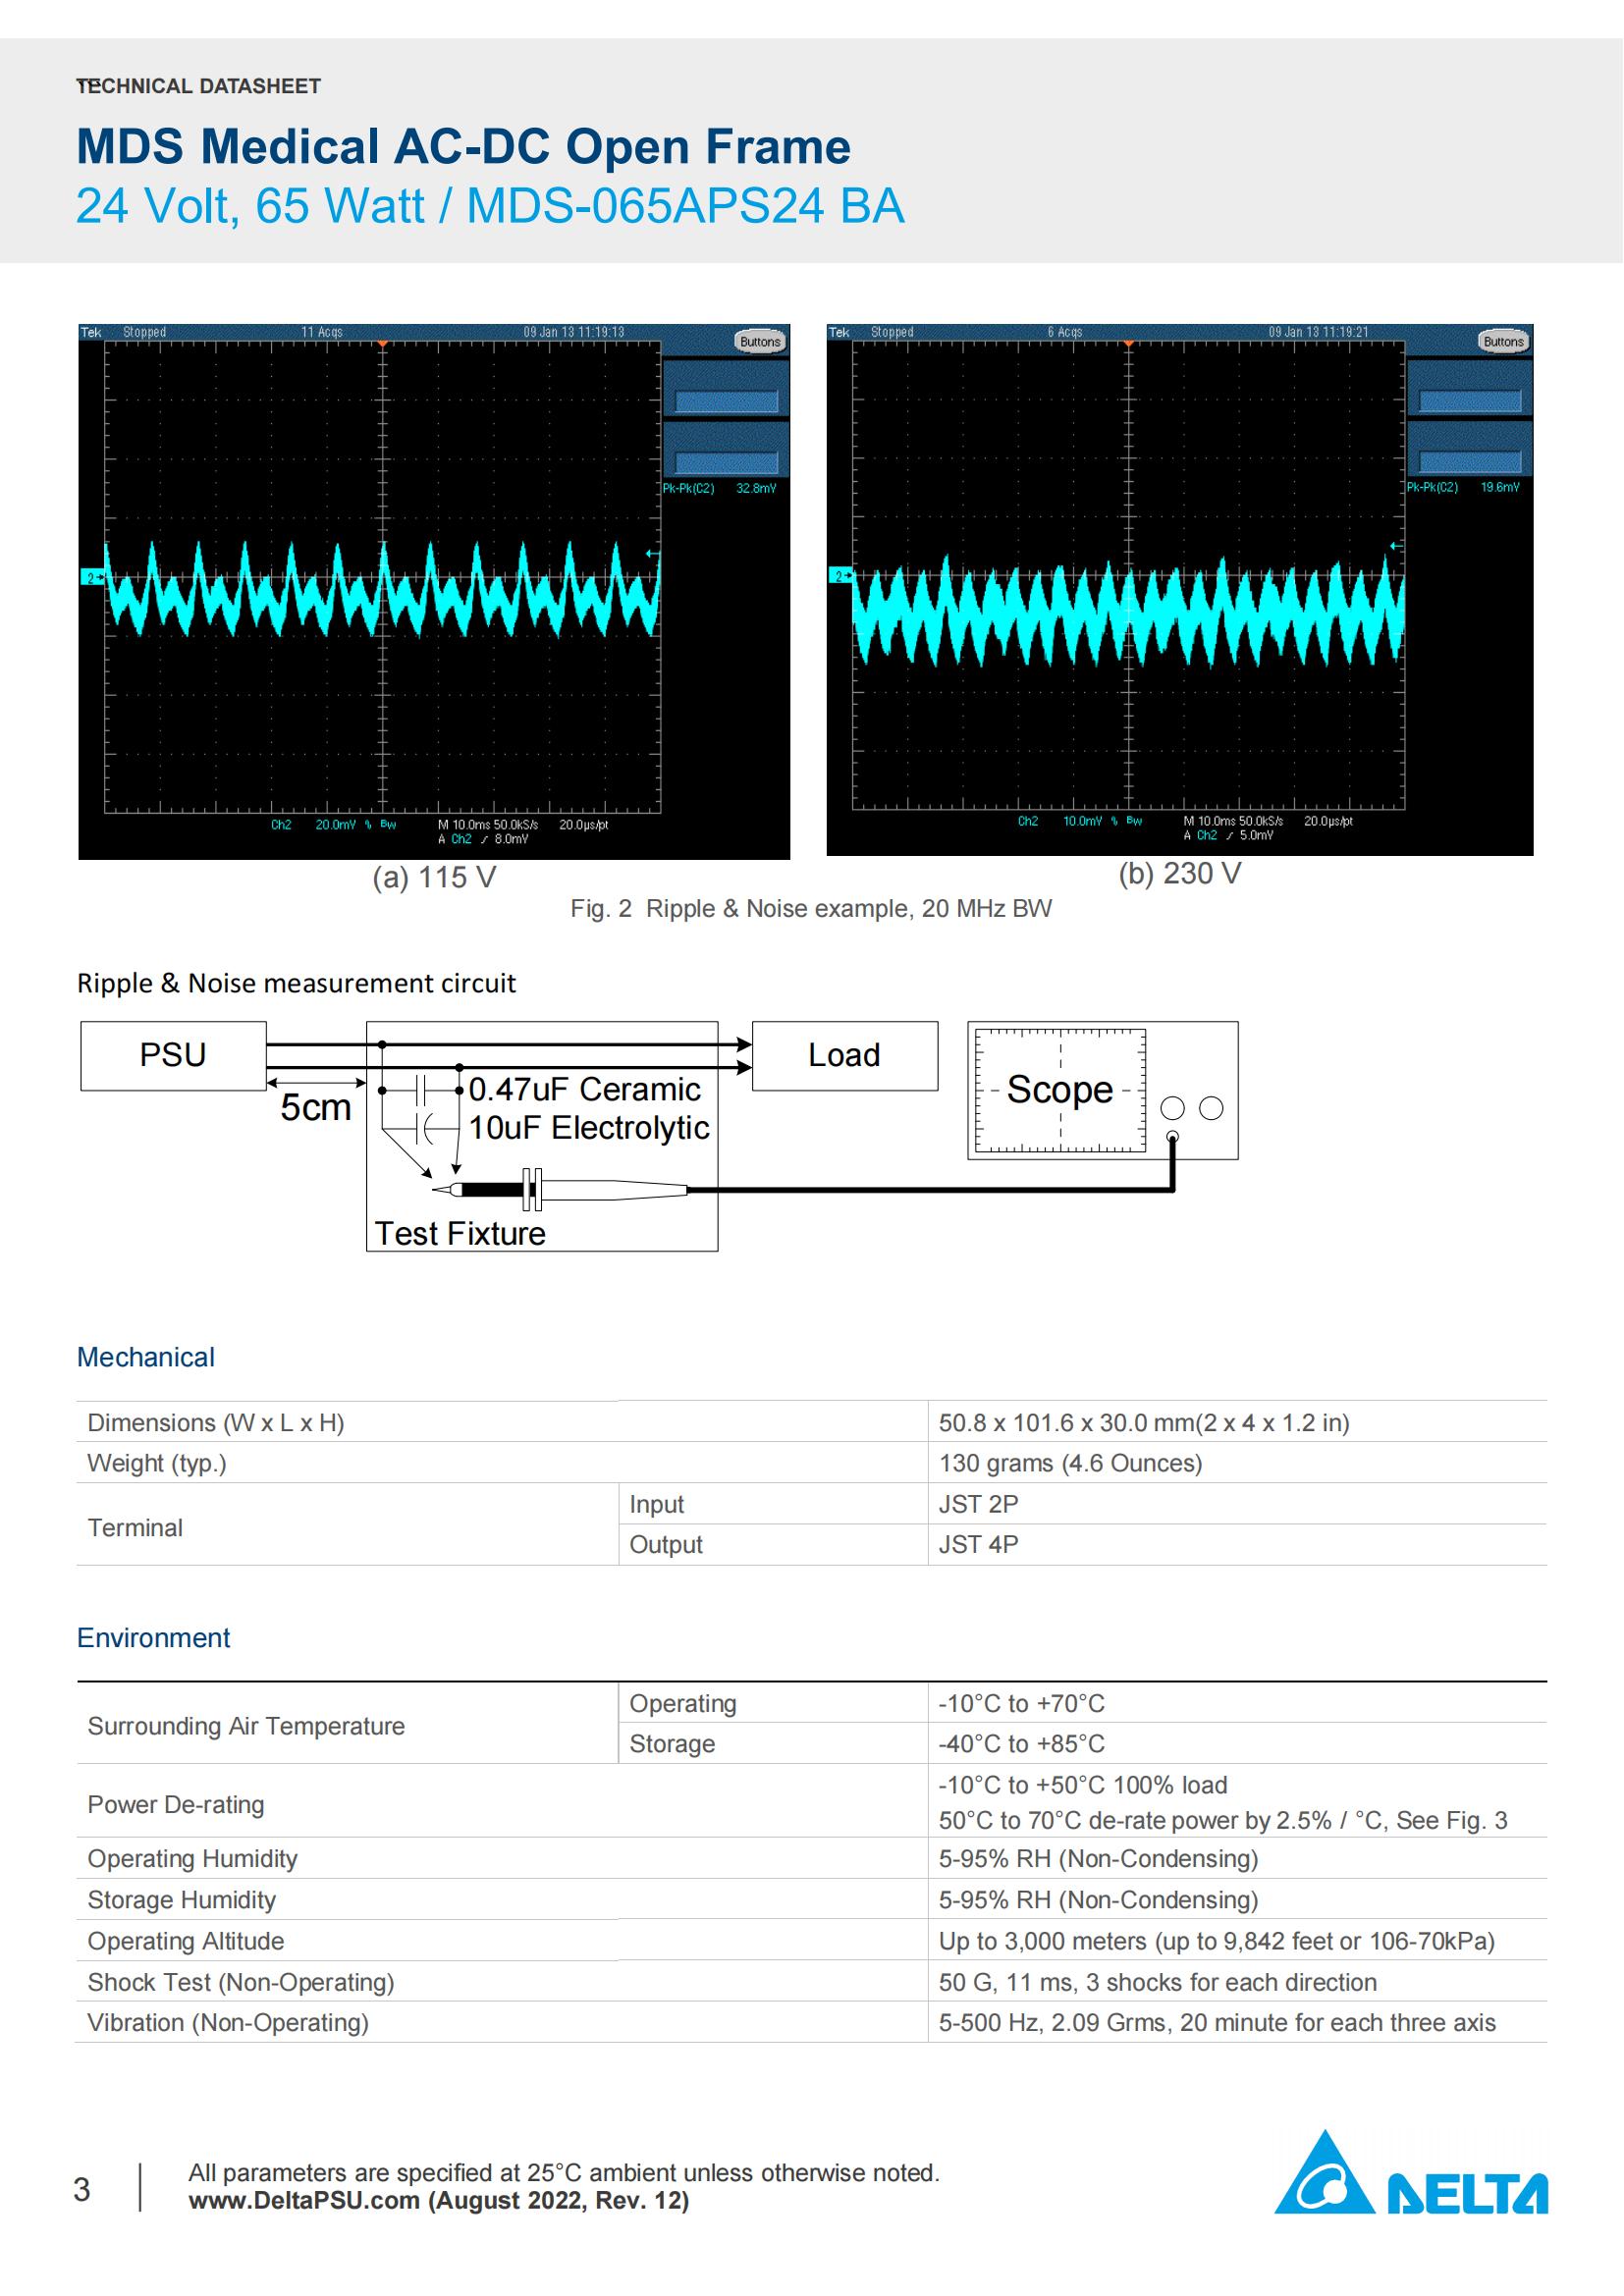Select the Fig. 2 Ripple & Noise caption
Viewport: 1624px width, 2296px height.
810,911
